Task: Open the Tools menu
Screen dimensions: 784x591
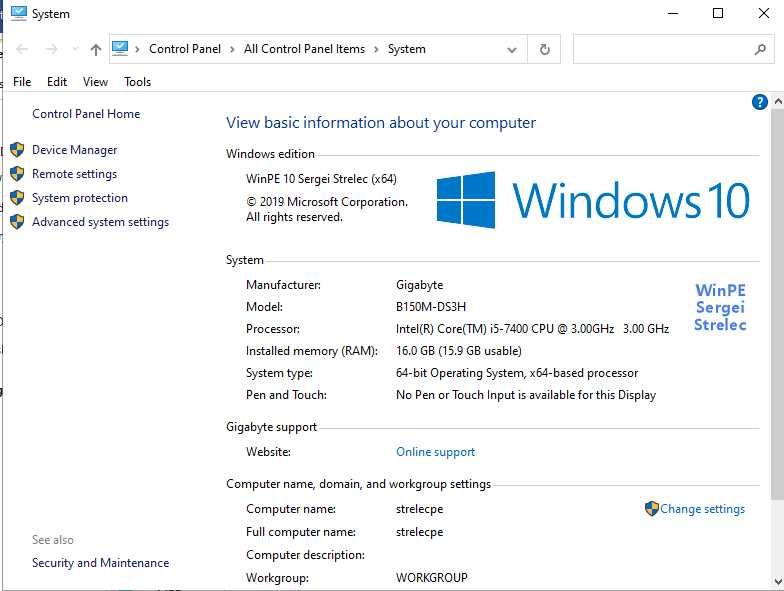Action: tap(137, 82)
